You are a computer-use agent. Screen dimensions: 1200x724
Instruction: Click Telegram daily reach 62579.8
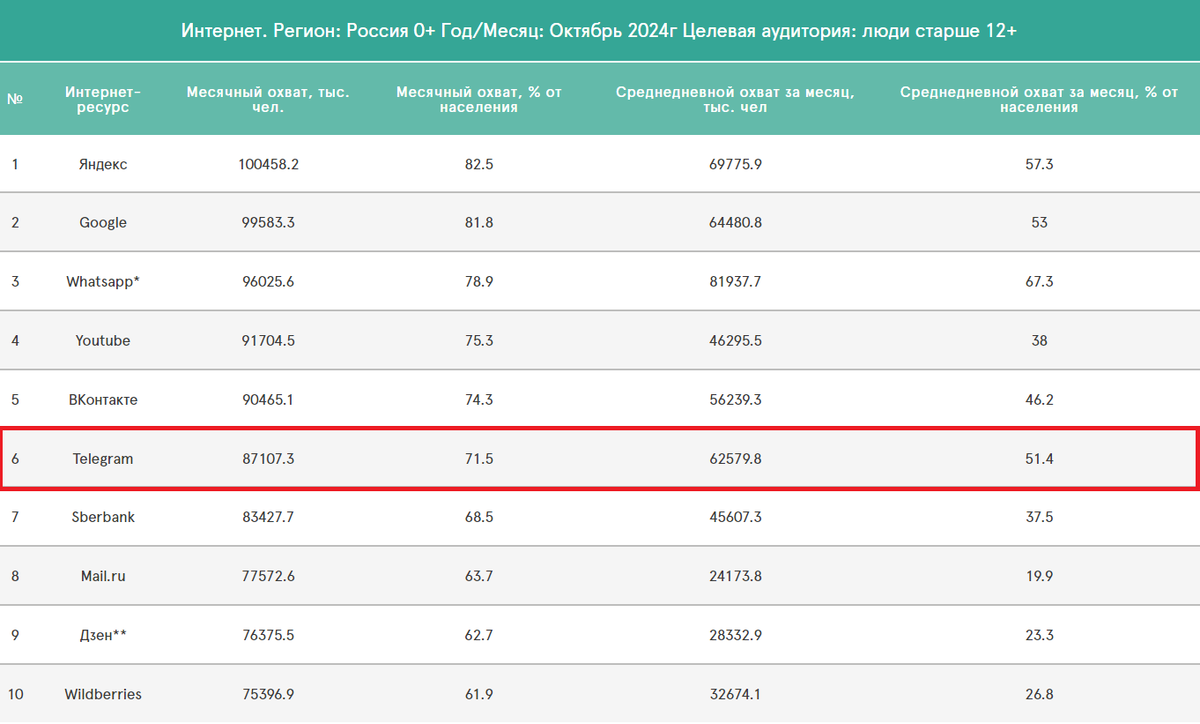pos(735,459)
